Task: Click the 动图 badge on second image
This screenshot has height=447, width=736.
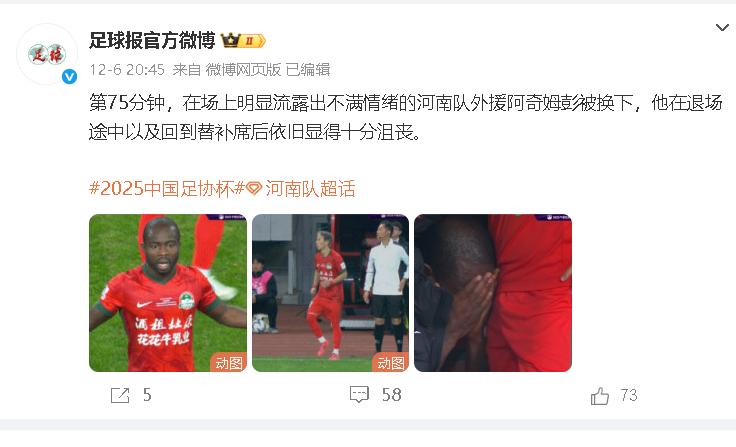Action: click(x=391, y=362)
